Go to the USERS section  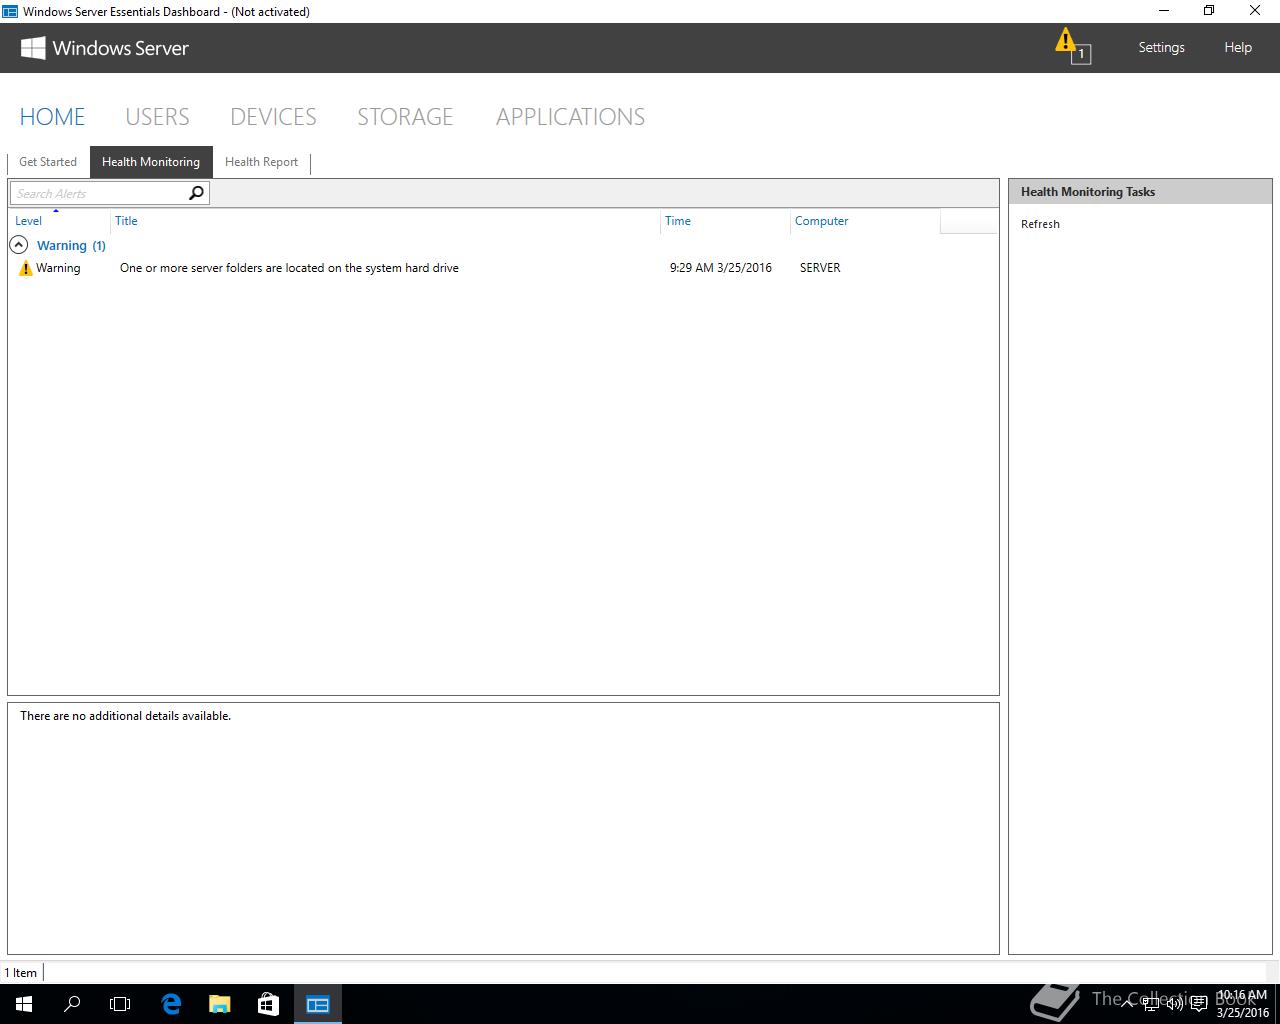[157, 117]
